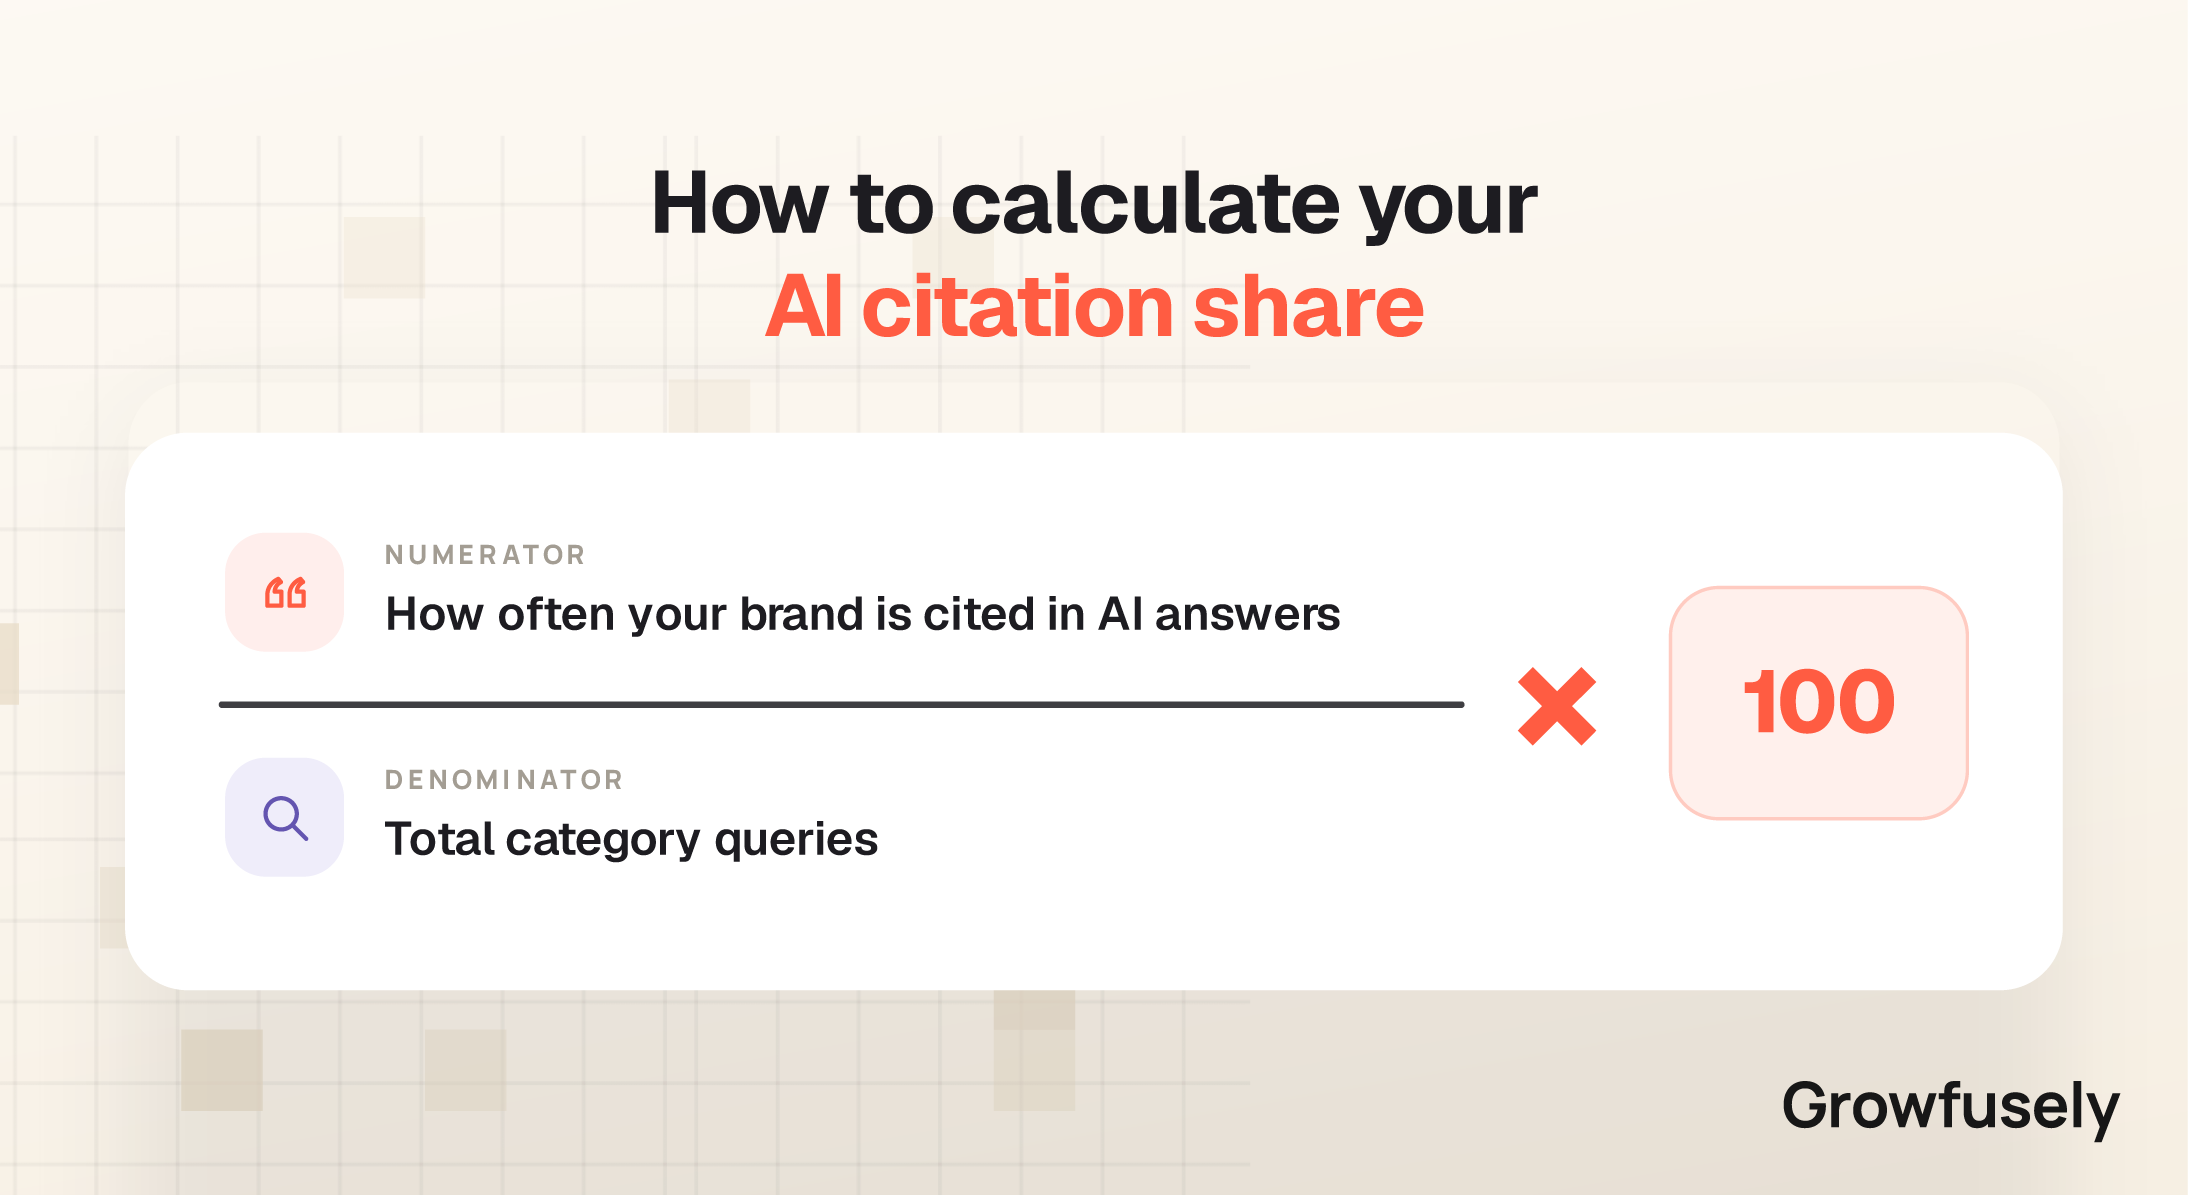
Task: Select the 'Total category queries' text
Action: (x=631, y=839)
